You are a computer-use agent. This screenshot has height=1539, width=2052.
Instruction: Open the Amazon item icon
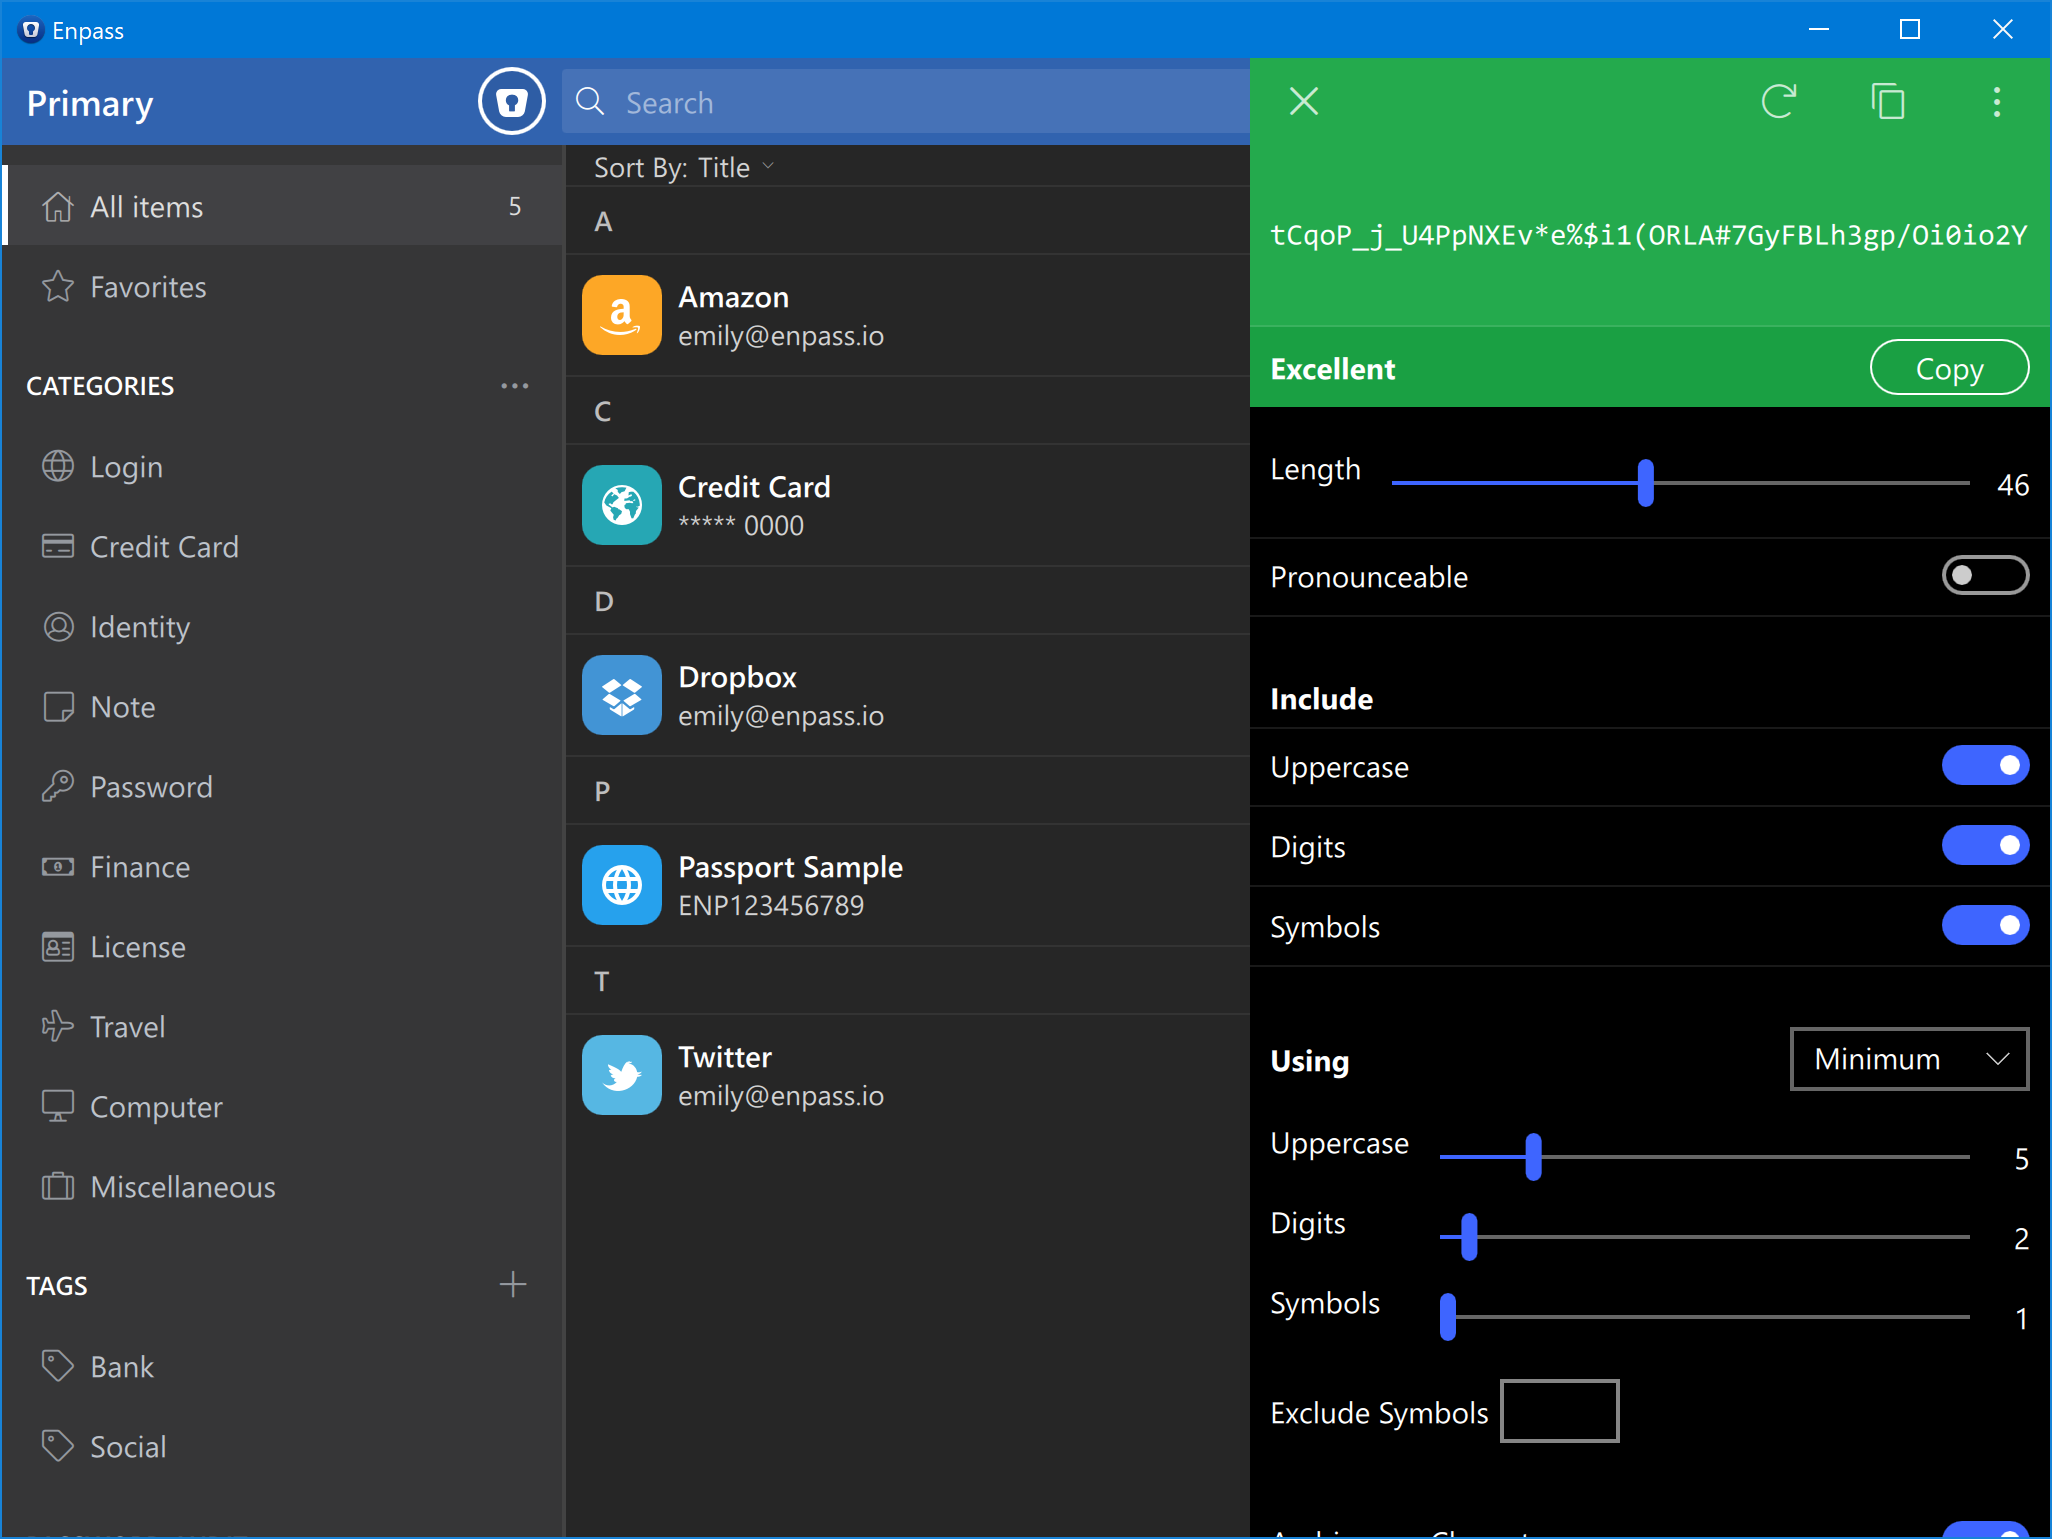[x=621, y=315]
